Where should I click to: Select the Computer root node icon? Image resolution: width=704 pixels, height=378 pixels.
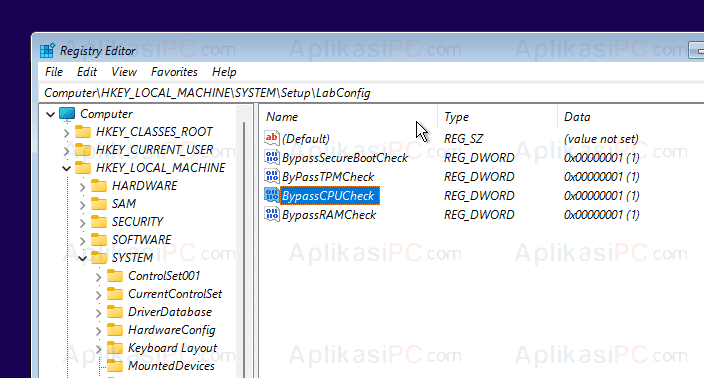pyautogui.click(x=67, y=114)
